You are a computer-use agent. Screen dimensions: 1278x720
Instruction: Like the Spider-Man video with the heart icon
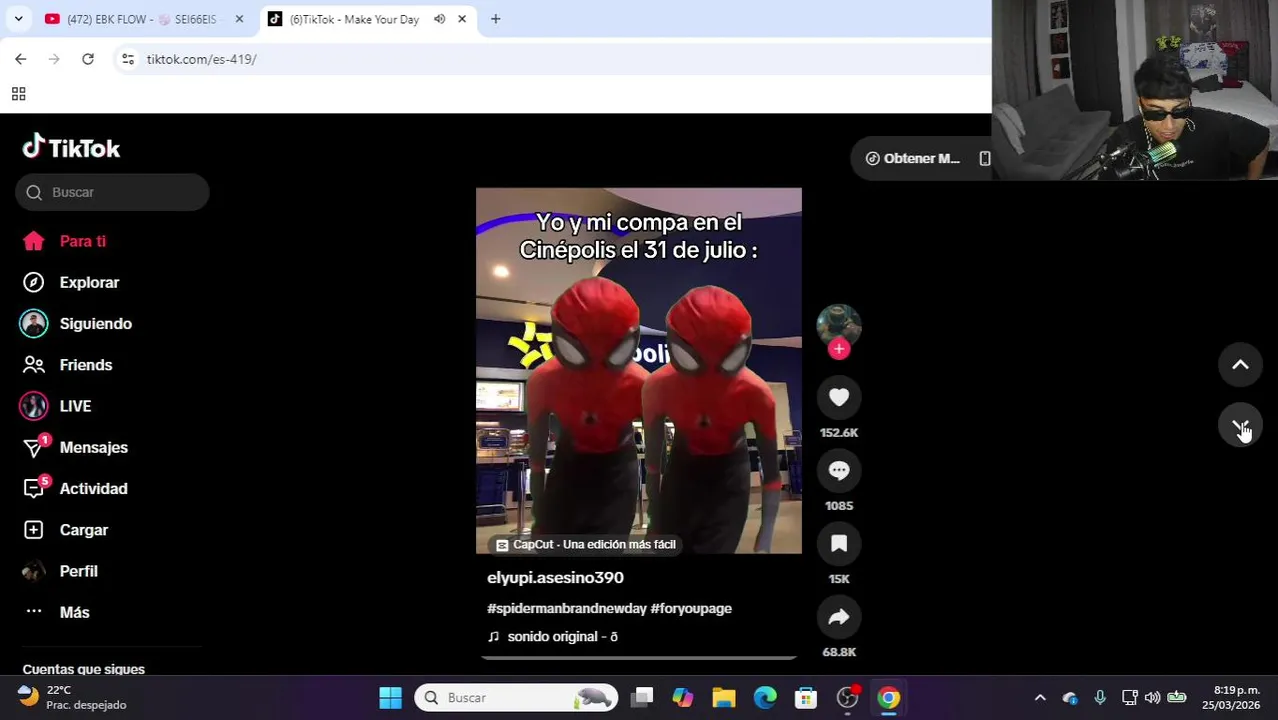click(x=839, y=398)
